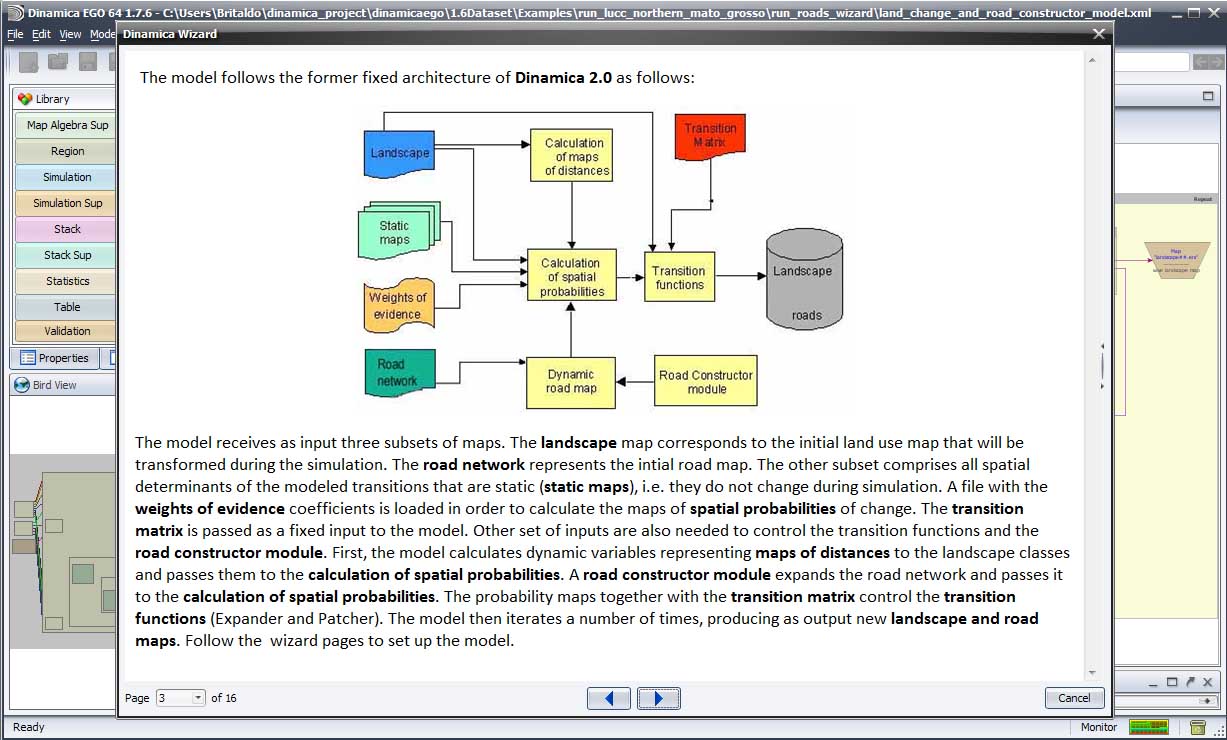
Task: Select the Simulation Sup library category
Action: [67, 203]
